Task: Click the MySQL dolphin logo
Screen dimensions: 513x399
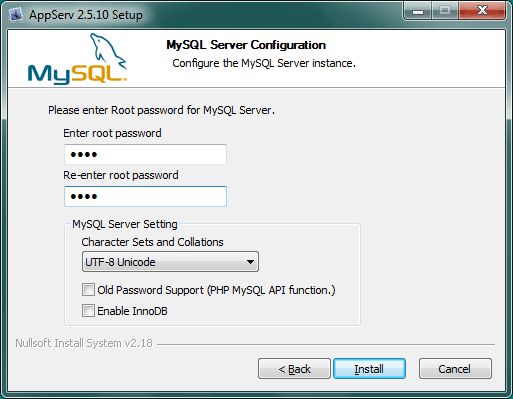Action: click(x=77, y=59)
